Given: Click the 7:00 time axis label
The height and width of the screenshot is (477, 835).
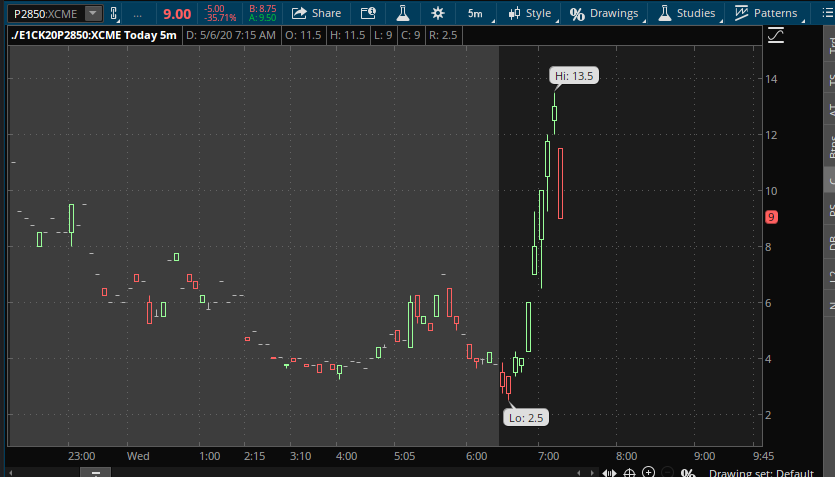Looking at the screenshot, I should coord(549,456).
